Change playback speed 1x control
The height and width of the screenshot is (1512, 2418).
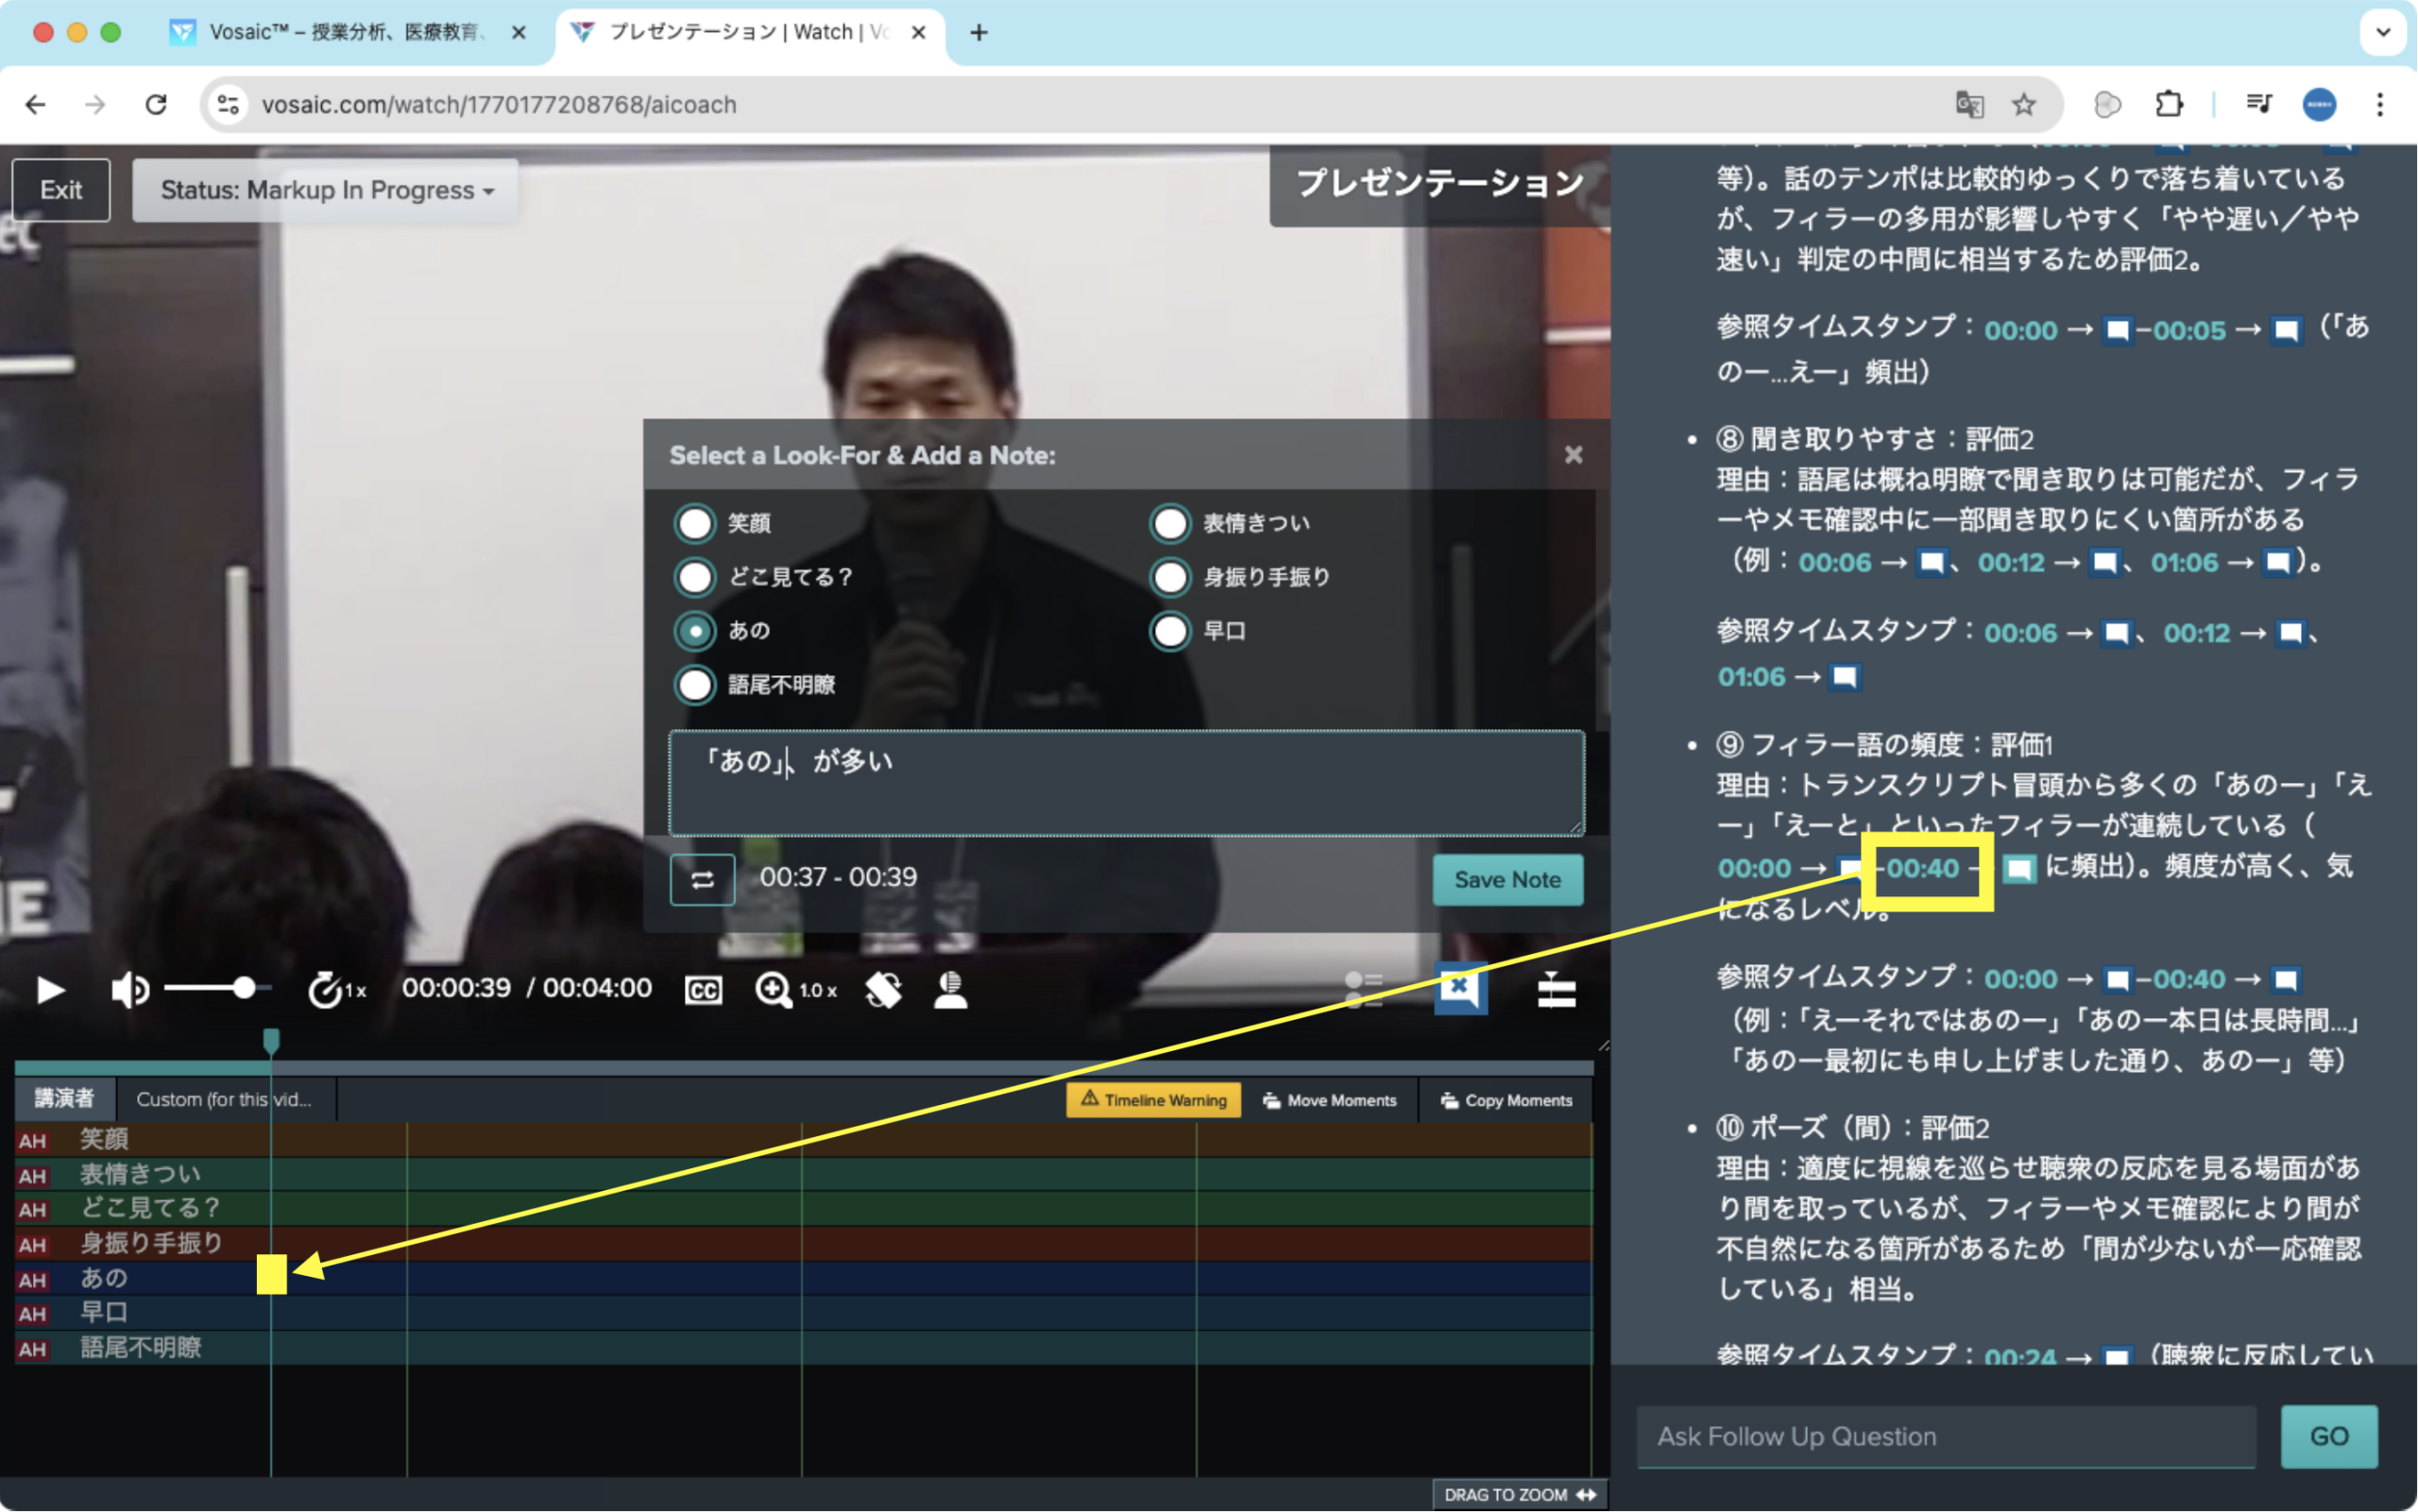coord(336,990)
